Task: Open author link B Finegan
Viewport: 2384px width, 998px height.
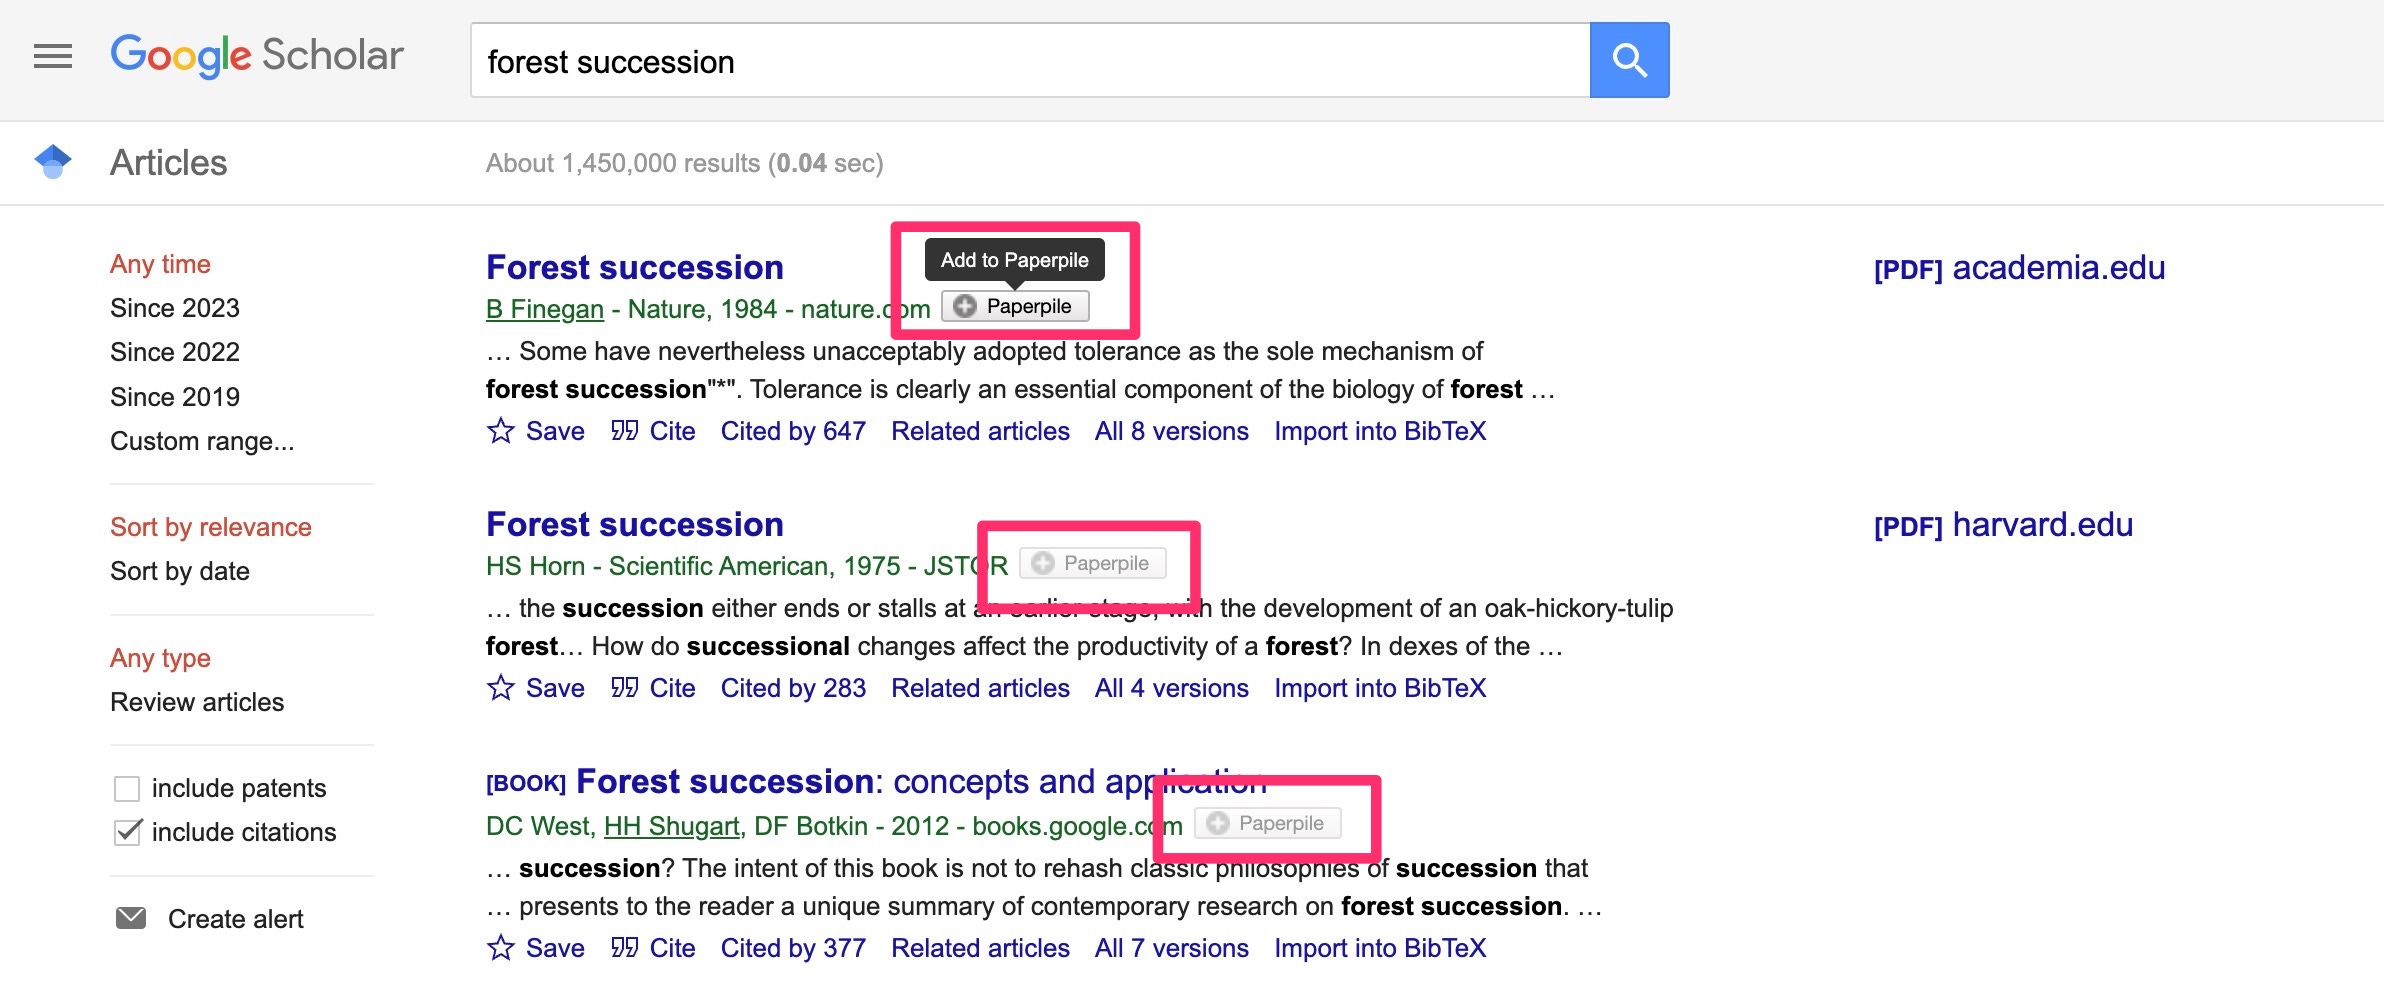Action: (545, 309)
